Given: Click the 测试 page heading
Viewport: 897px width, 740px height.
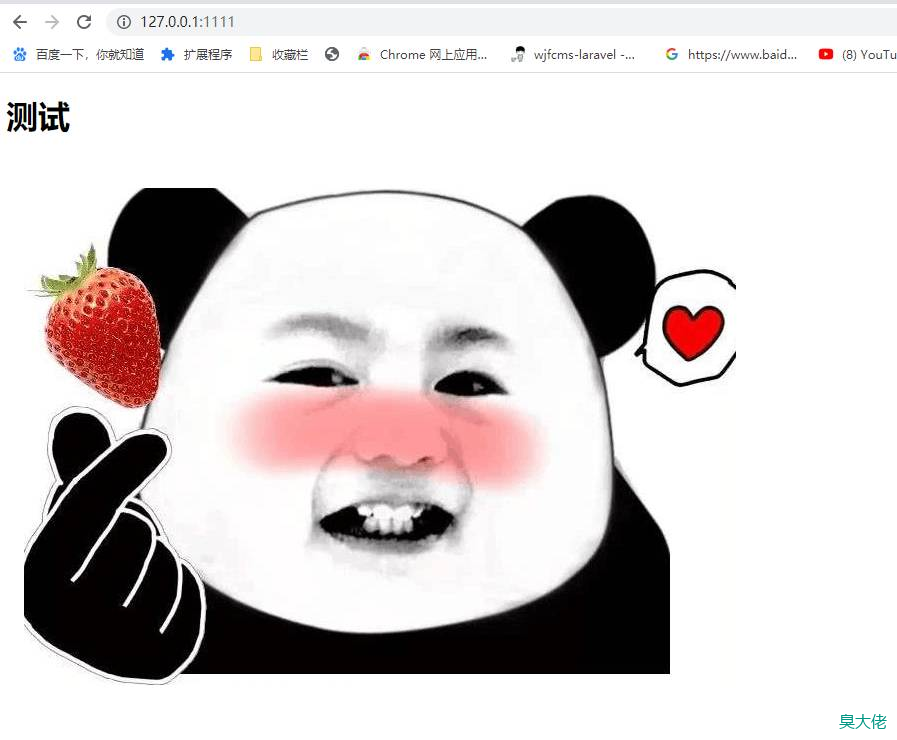Looking at the screenshot, I should pyautogui.click(x=38, y=117).
